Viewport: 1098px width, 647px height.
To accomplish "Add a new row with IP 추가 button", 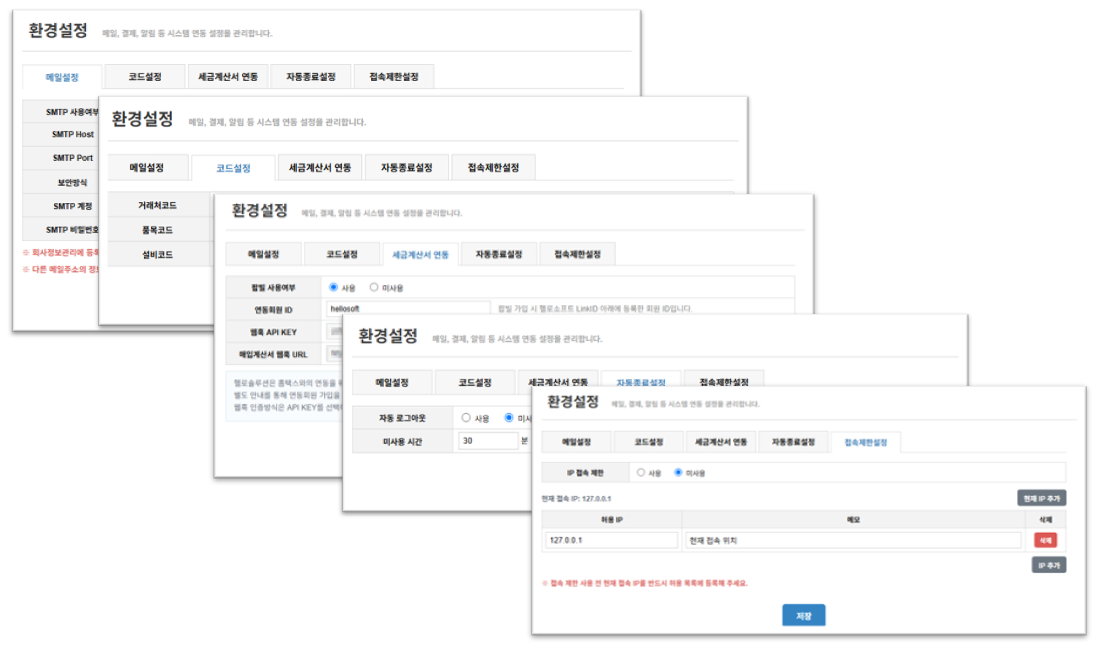I will point(1049,565).
